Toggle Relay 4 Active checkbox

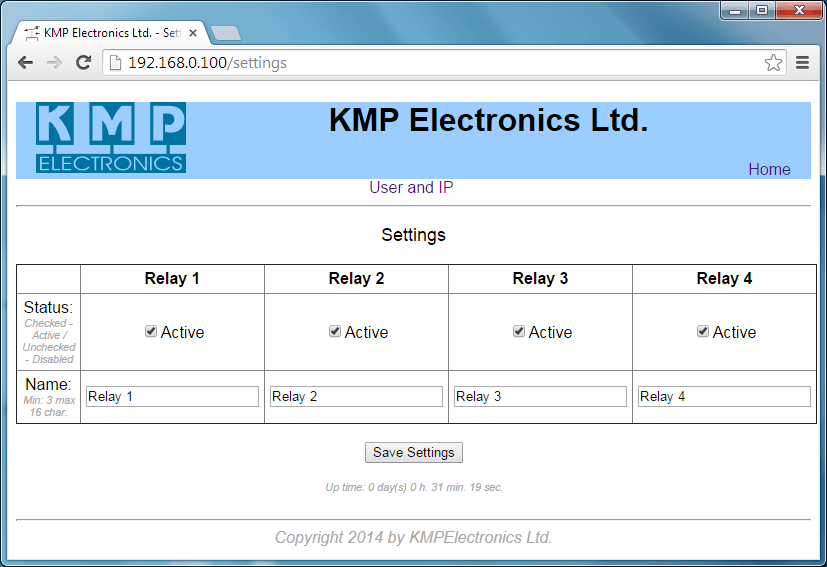coord(703,331)
